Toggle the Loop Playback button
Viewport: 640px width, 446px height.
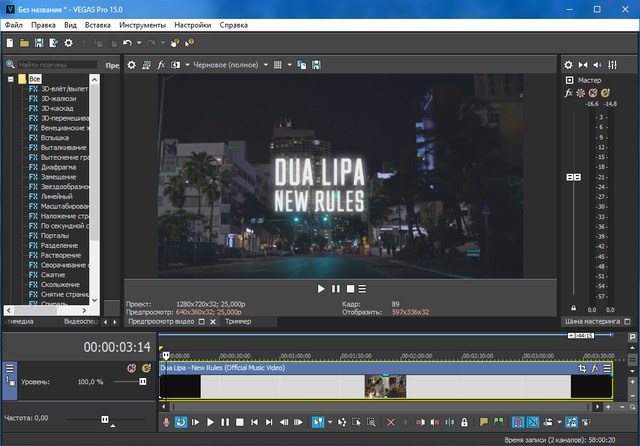point(181,422)
